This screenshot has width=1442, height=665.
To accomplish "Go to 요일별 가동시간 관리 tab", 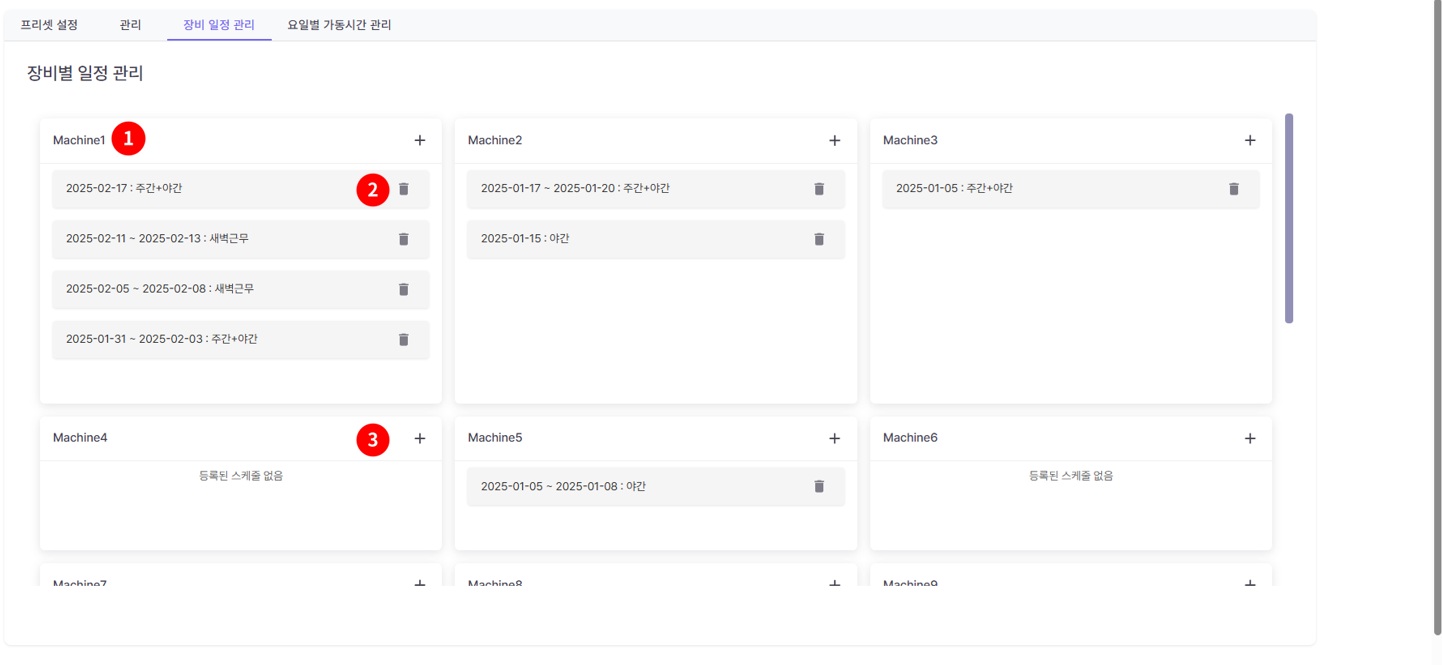I will [x=339, y=25].
